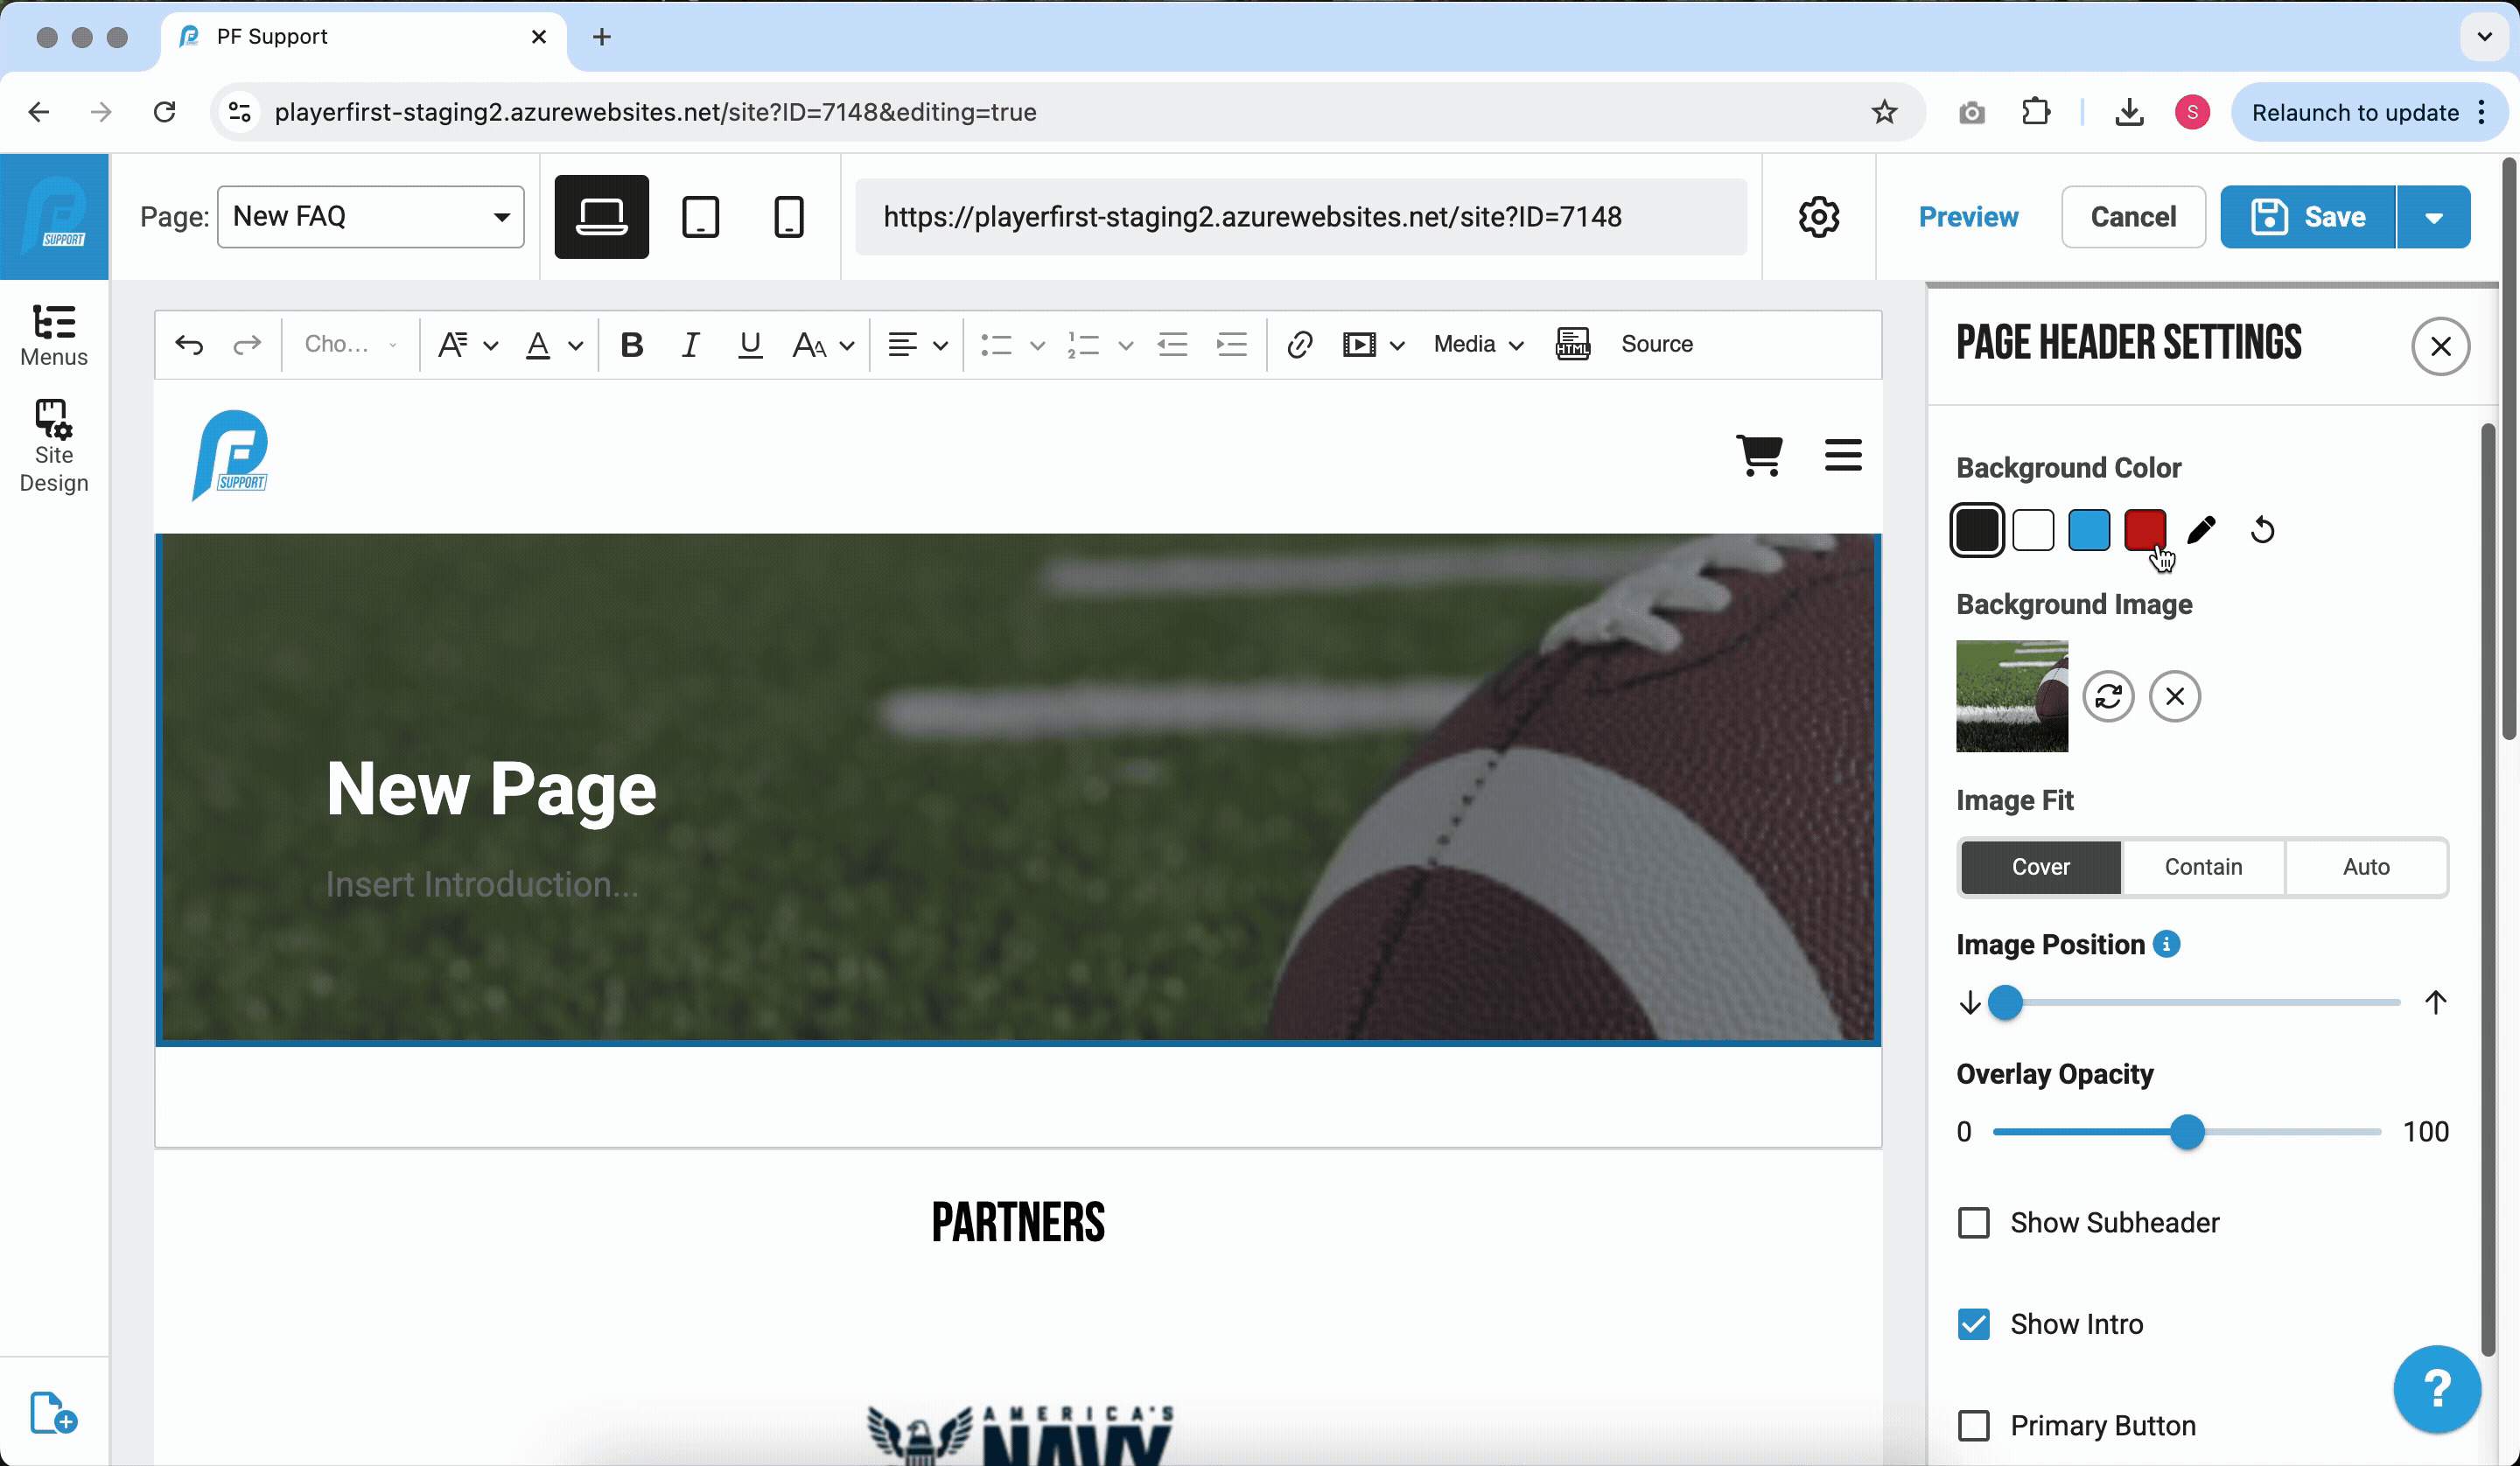Screen dimensions: 2520x1466
Task: Open the hamburger menu in site header
Action: (x=1842, y=455)
